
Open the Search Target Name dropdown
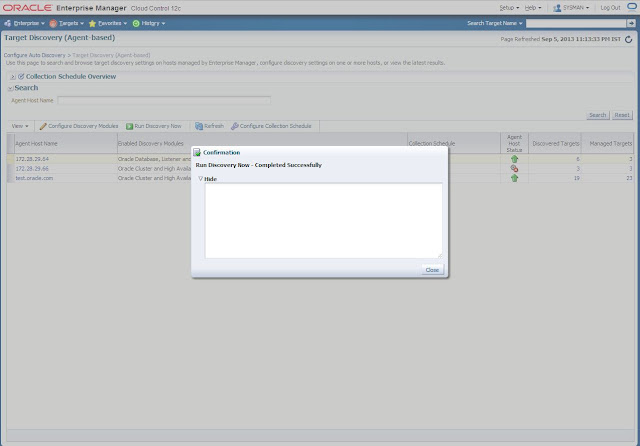495,23
